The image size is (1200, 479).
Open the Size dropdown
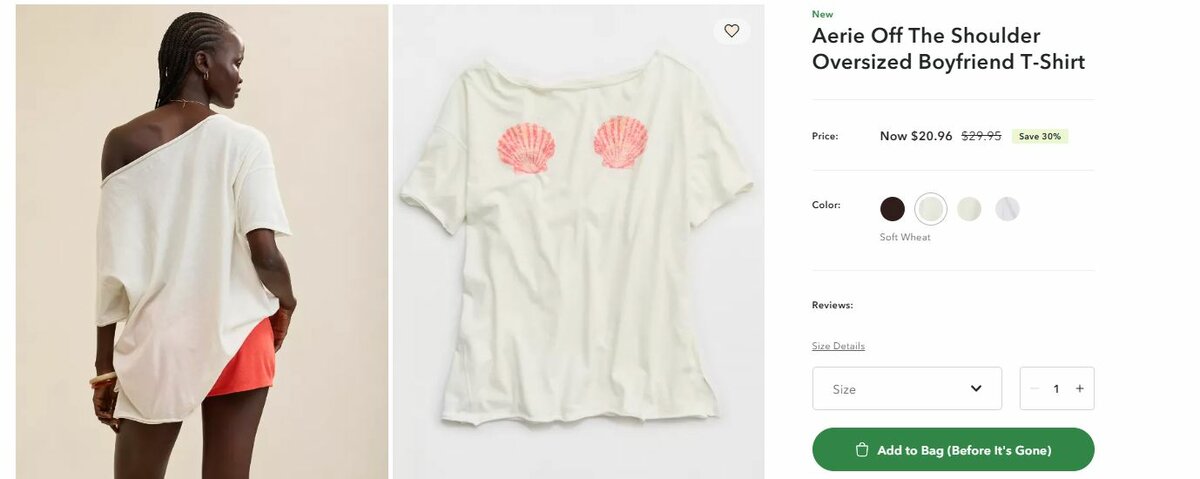(x=906, y=389)
